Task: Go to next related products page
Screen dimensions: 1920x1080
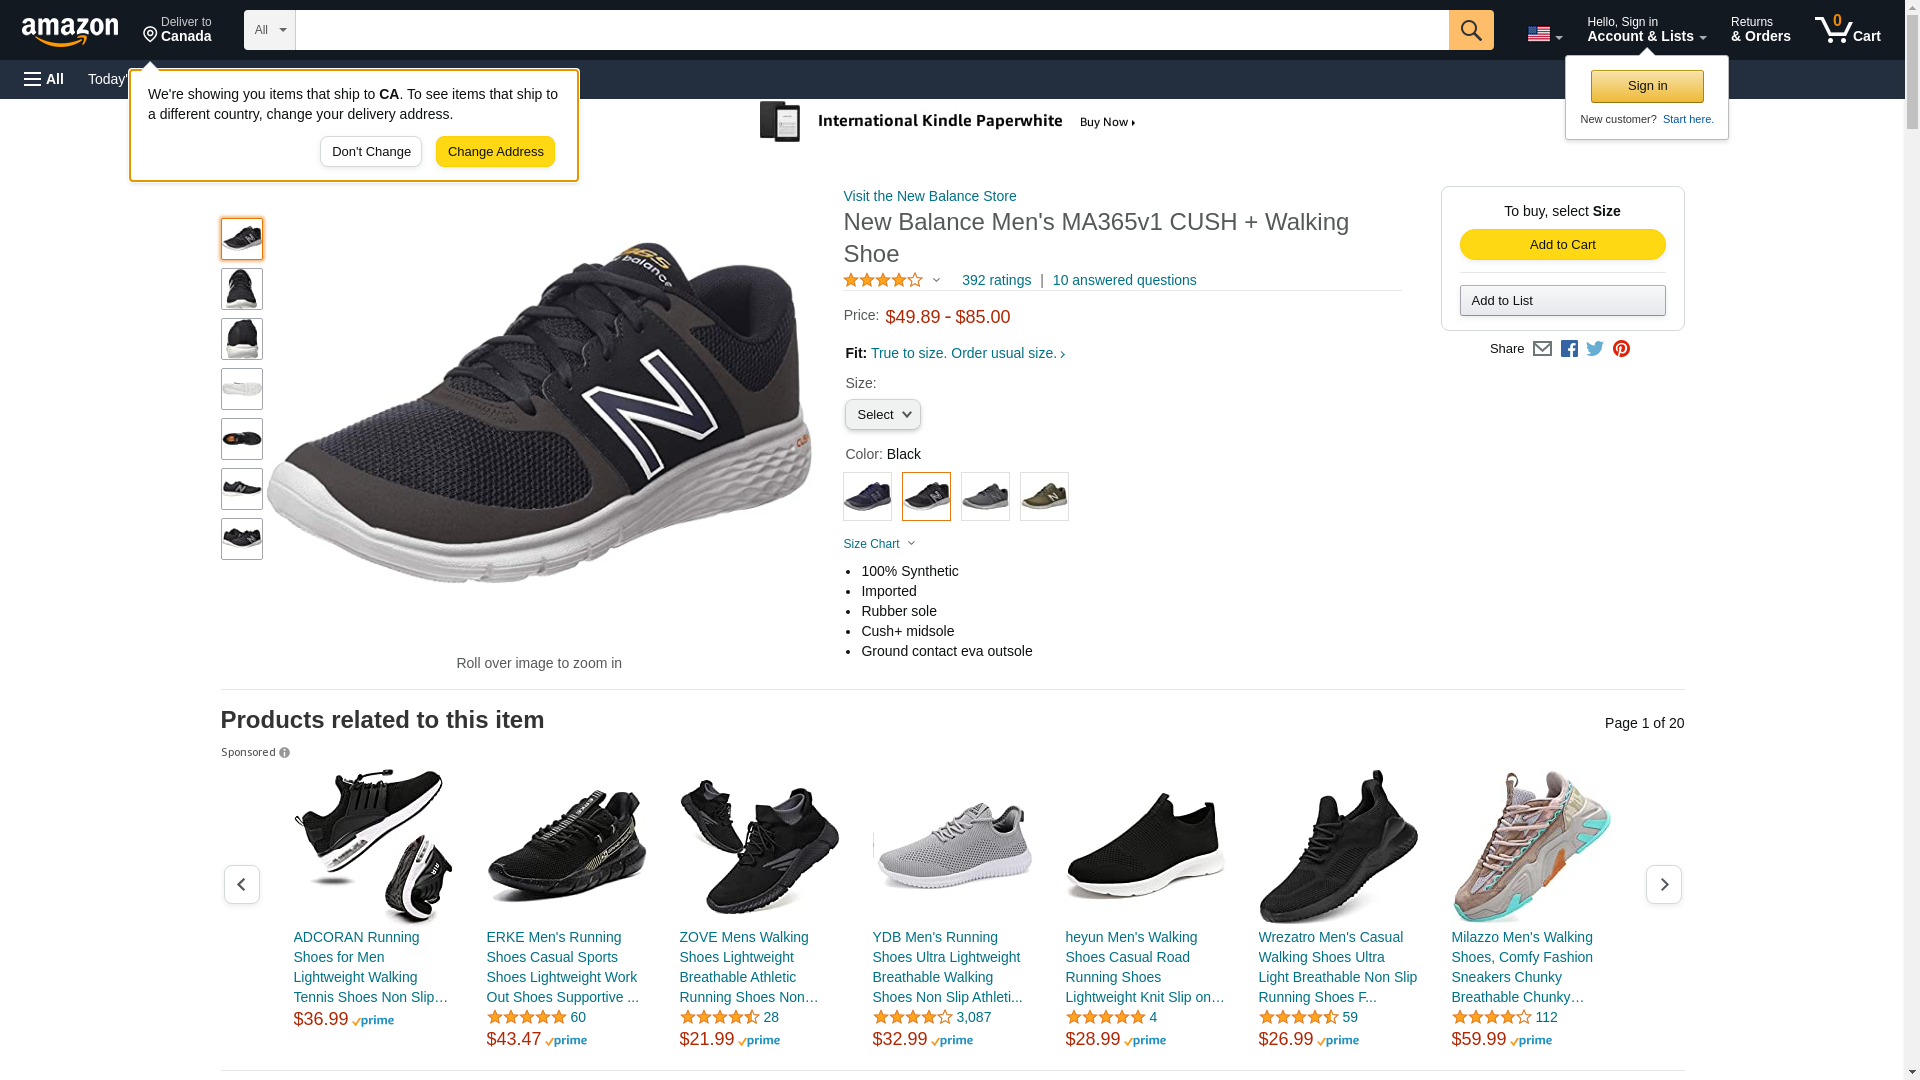Action: (x=1663, y=885)
